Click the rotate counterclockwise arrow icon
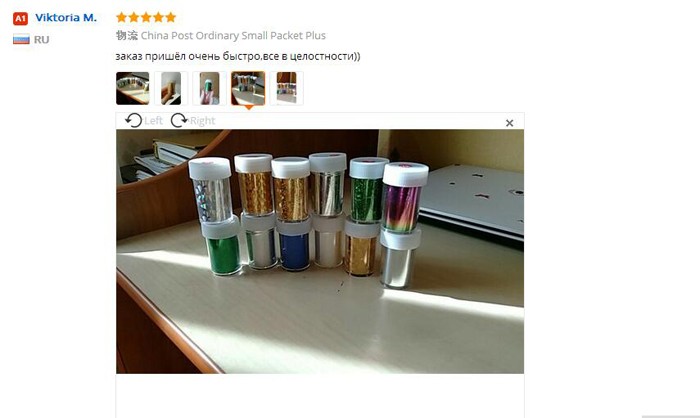The height and width of the screenshot is (418, 700). click(133, 121)
